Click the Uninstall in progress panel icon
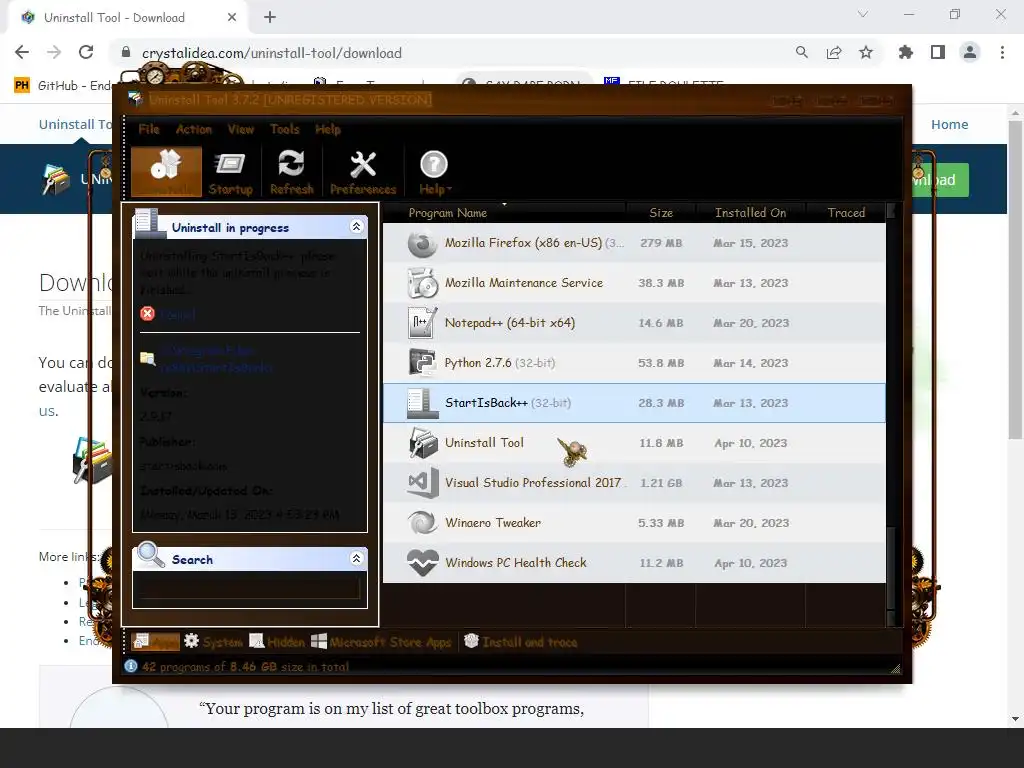Viewport: 1024px width, 768px height. pos(150,223)
